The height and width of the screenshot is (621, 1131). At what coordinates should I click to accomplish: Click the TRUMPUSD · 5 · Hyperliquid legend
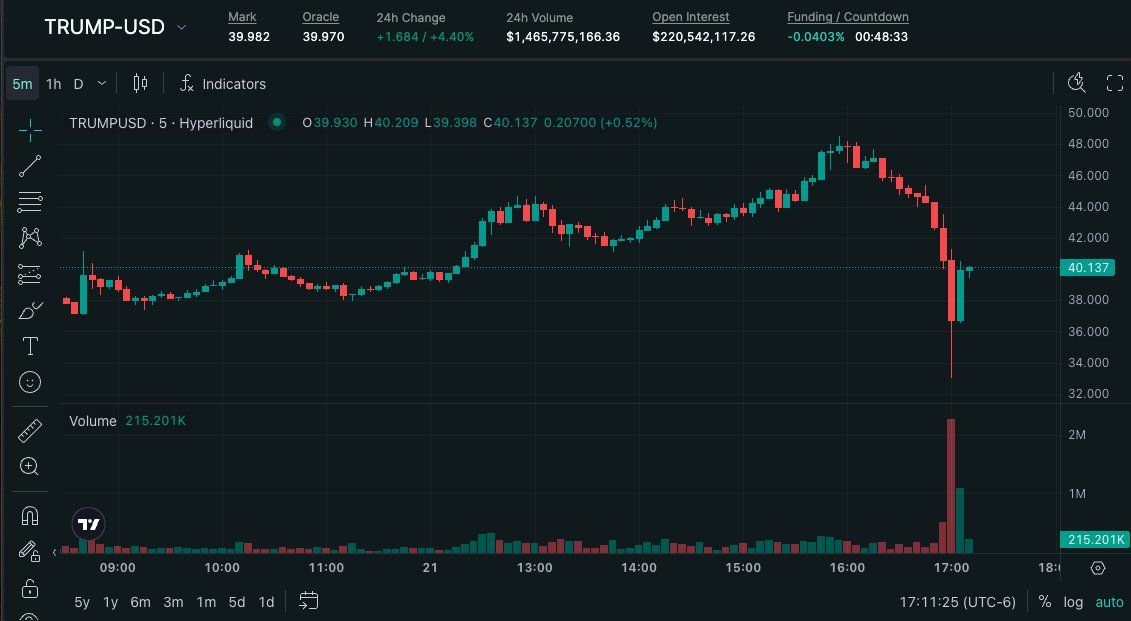point(161,123)
